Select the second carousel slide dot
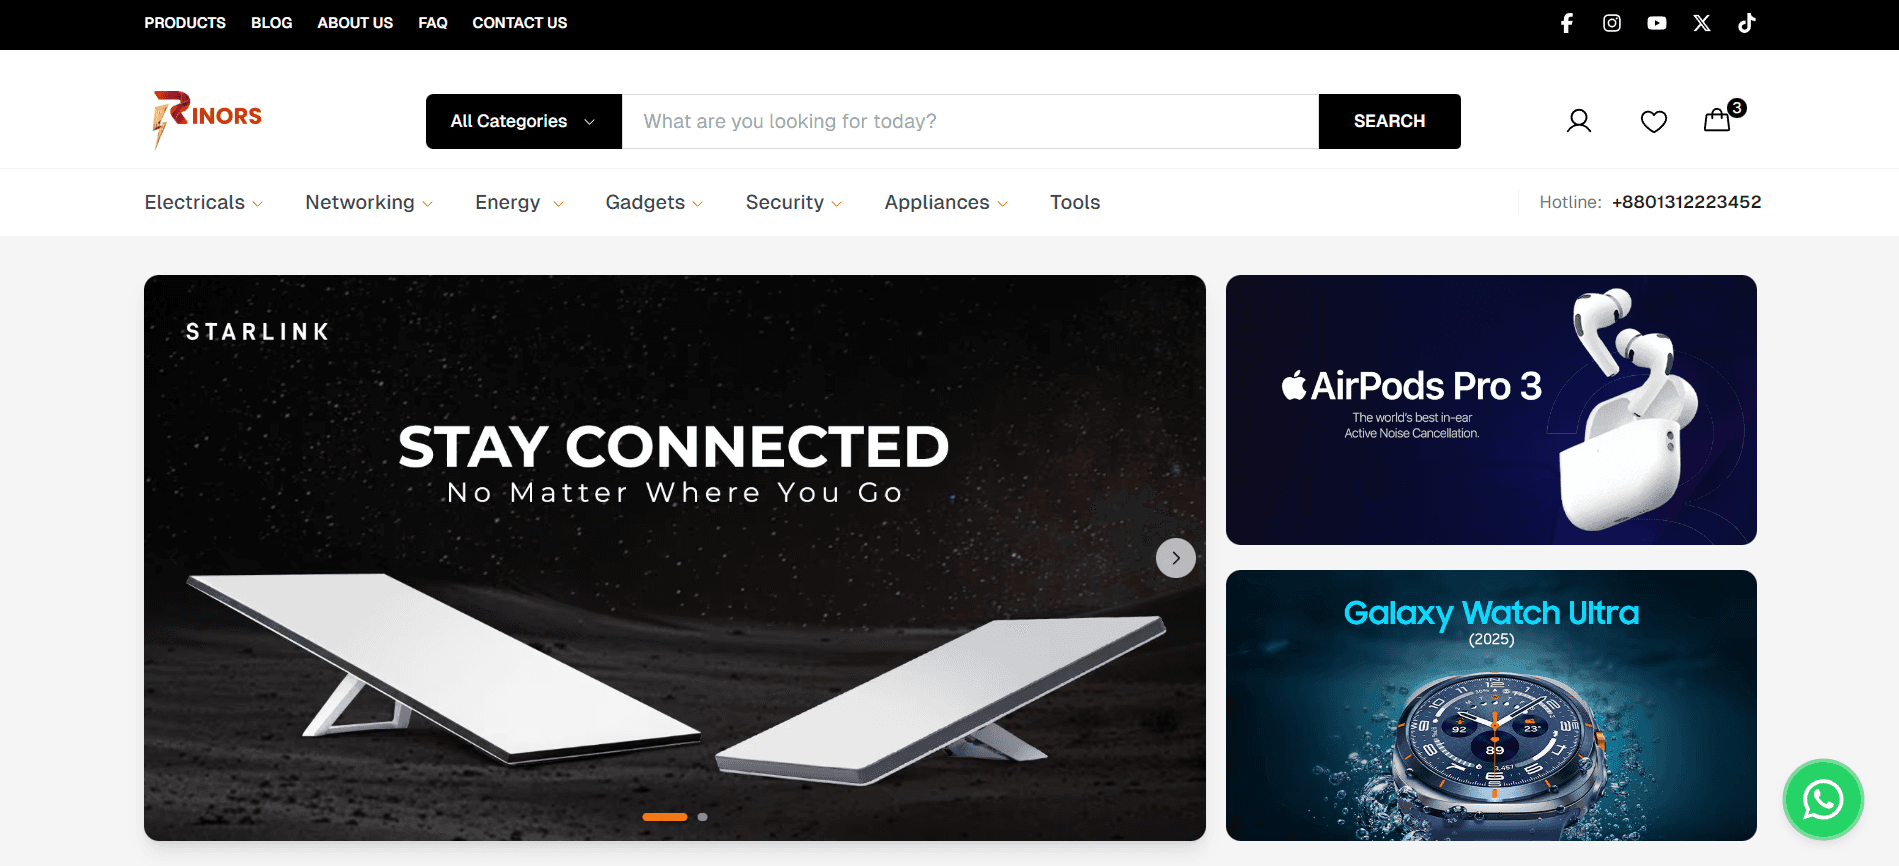The height and width of the screenshot is (866, 1899). 703,817
